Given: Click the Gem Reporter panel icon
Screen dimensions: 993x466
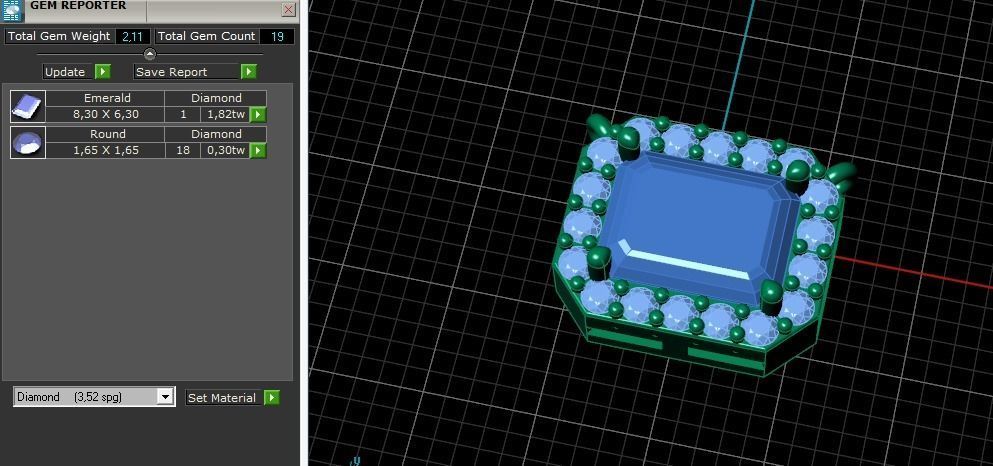Looking at the screenshot, I should click(11, 11).
